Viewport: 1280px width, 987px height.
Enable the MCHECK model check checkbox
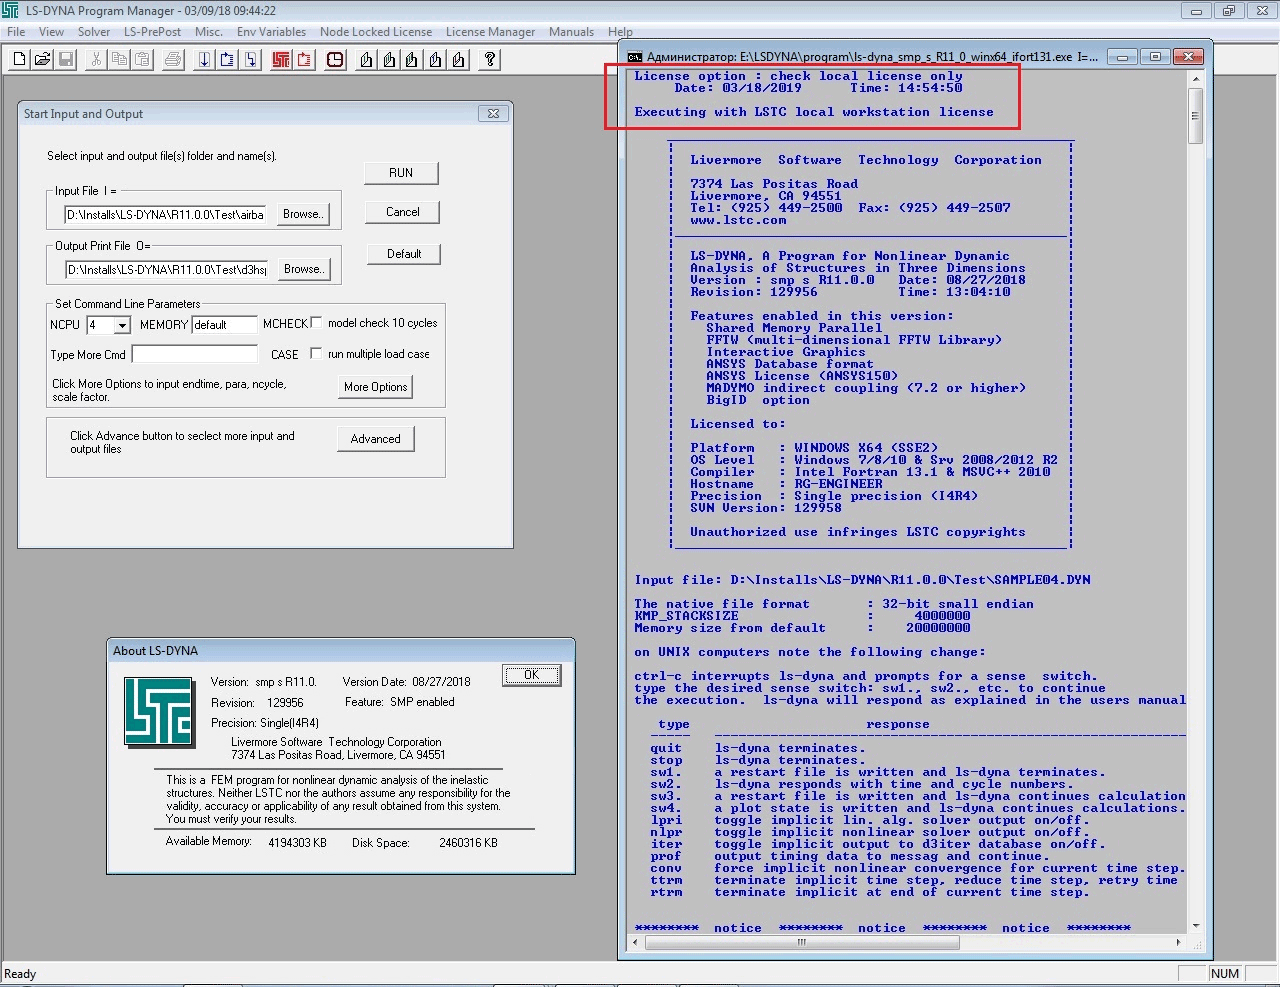316,322
